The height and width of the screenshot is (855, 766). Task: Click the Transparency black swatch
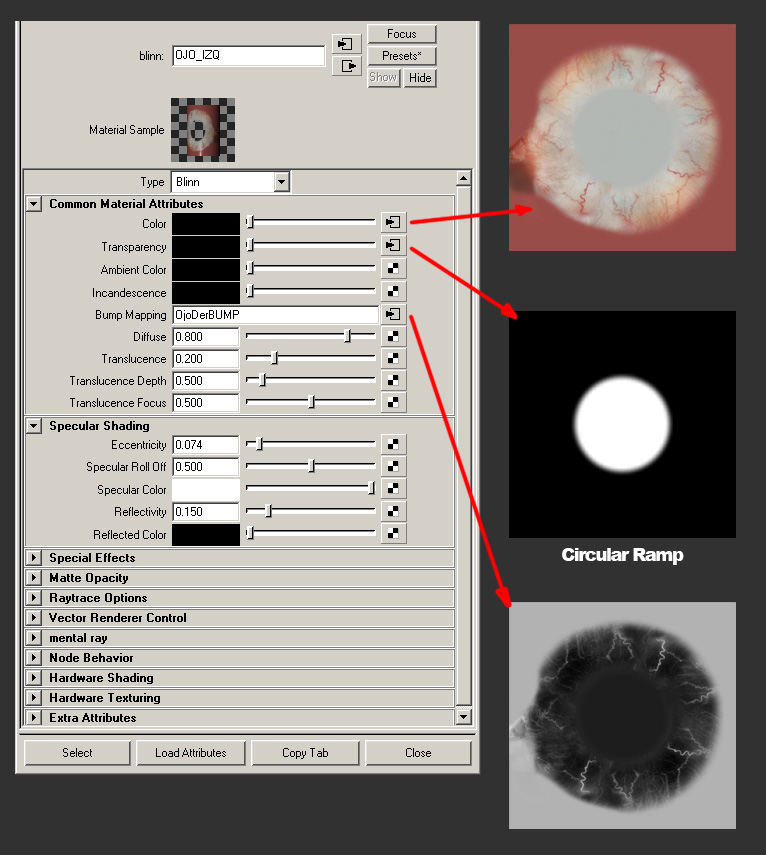pos(206,246)
